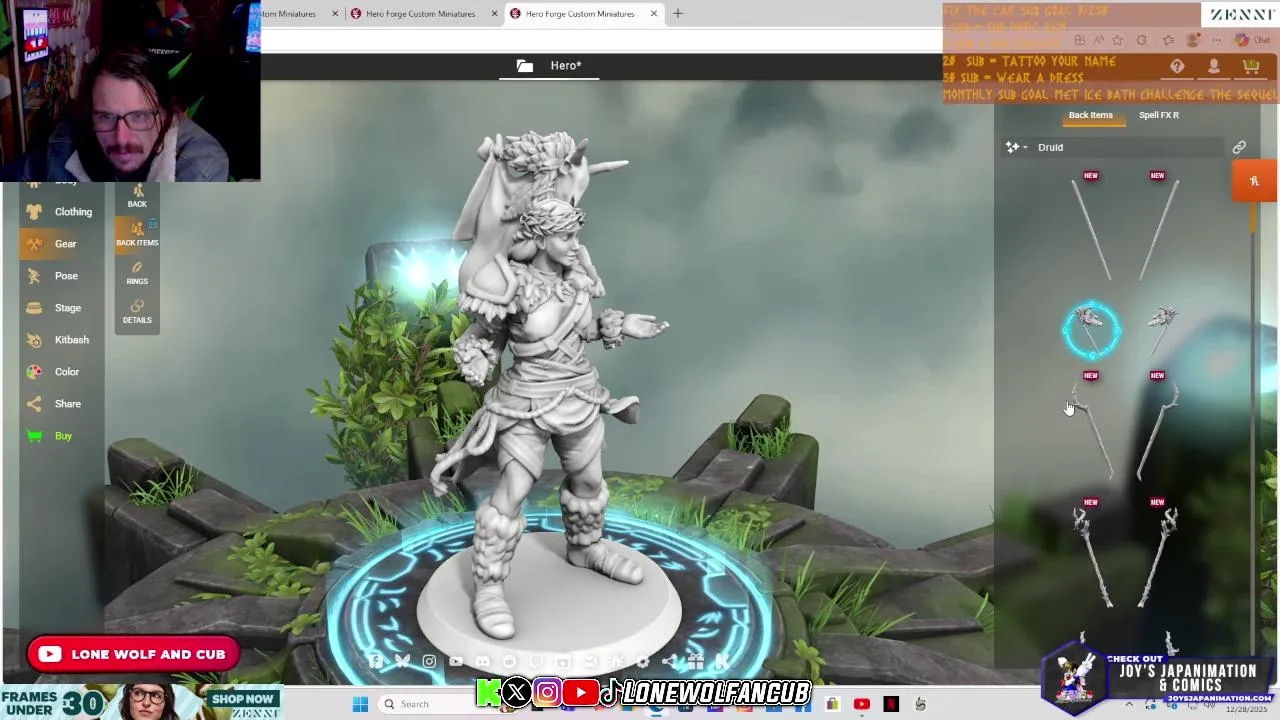Toggle the link chain icon
1280x720 pixels.
[x=1239, y=147]
